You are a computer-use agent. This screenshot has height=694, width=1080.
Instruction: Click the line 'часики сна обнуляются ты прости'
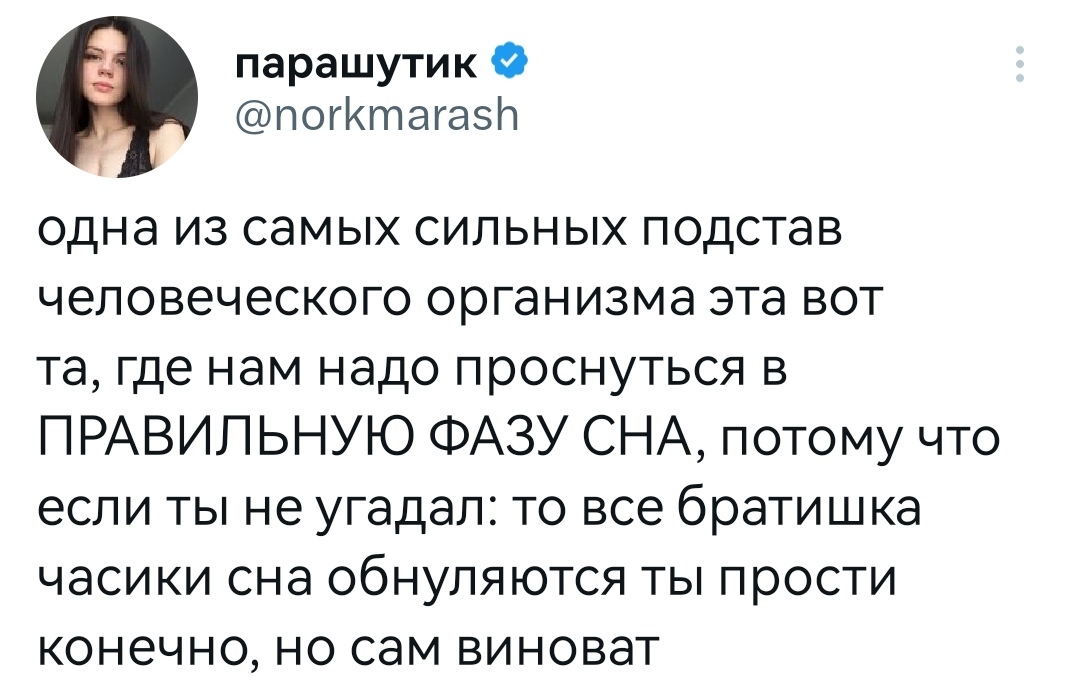click(x=466, y=578)
